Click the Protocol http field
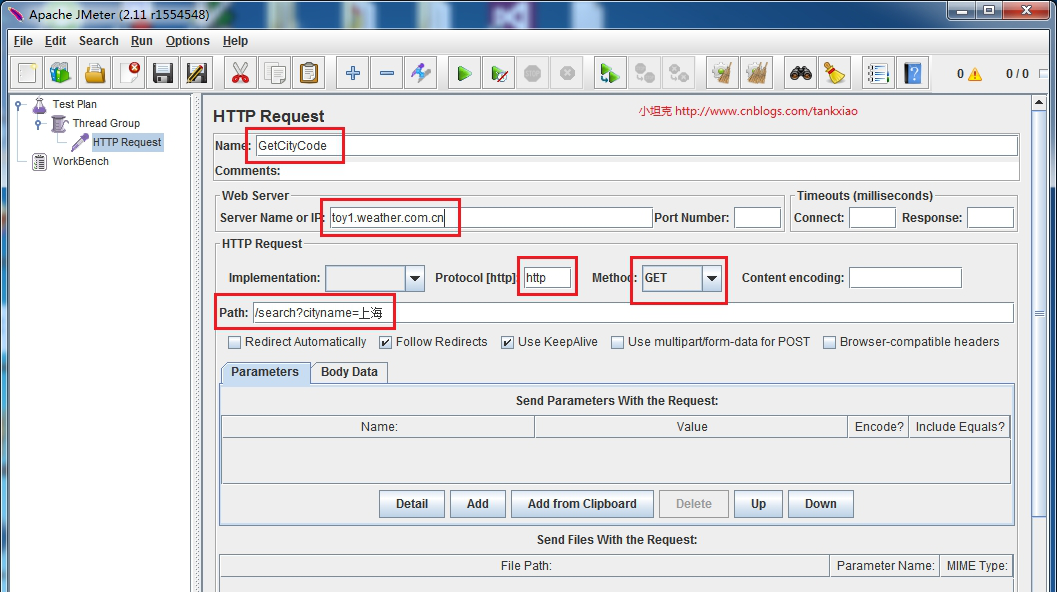The height and width of the screenshot is (615, 1057). point(547,278)
